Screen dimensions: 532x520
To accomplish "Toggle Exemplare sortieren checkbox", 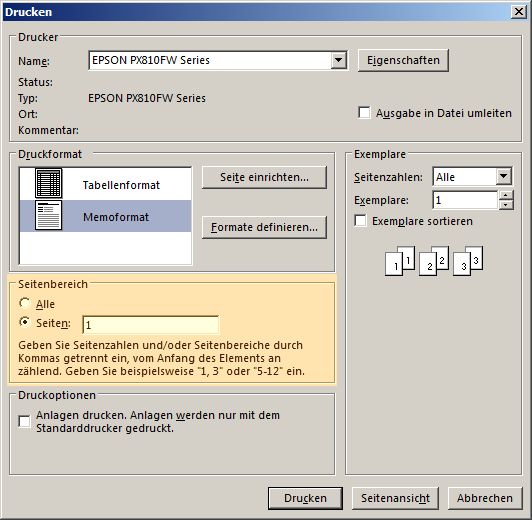I will tap(360, 220).
